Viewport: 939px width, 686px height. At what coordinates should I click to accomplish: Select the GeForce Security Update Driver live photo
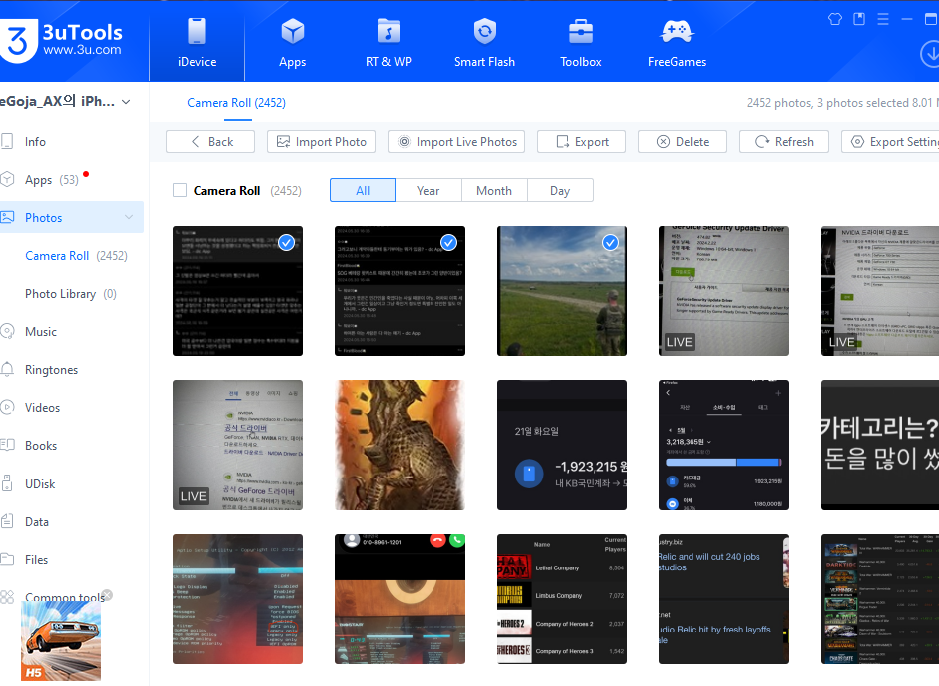point(724,291)
